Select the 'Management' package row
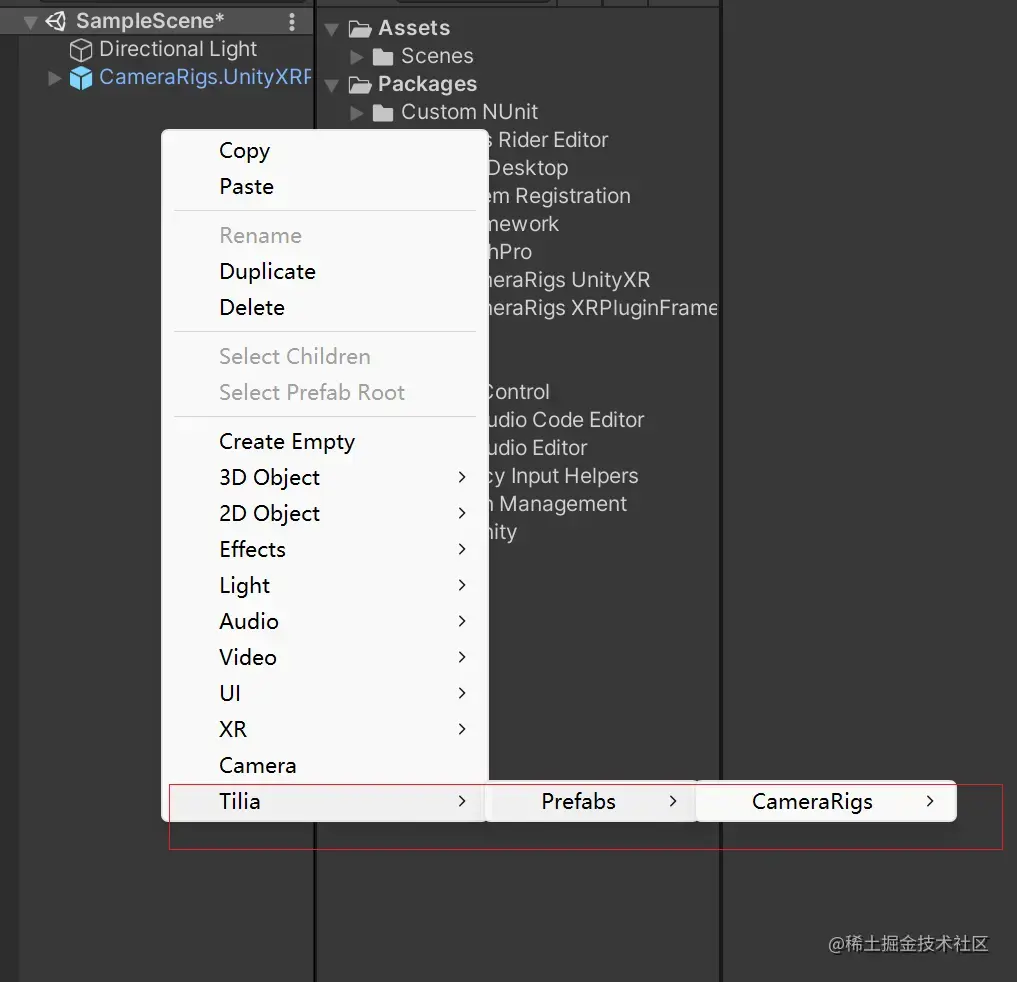The height and width of the screenshot is (982, 1017). point(558,504)
